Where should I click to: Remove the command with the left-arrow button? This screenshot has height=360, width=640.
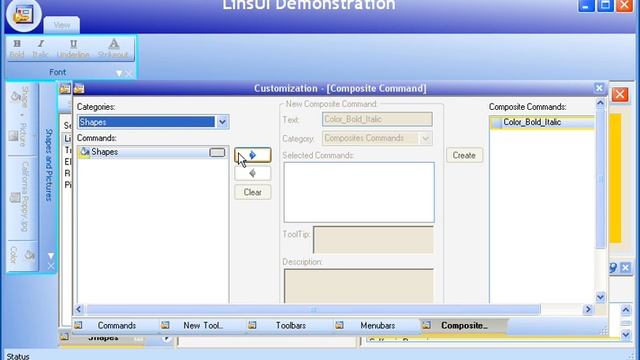[x=253, y=173]
